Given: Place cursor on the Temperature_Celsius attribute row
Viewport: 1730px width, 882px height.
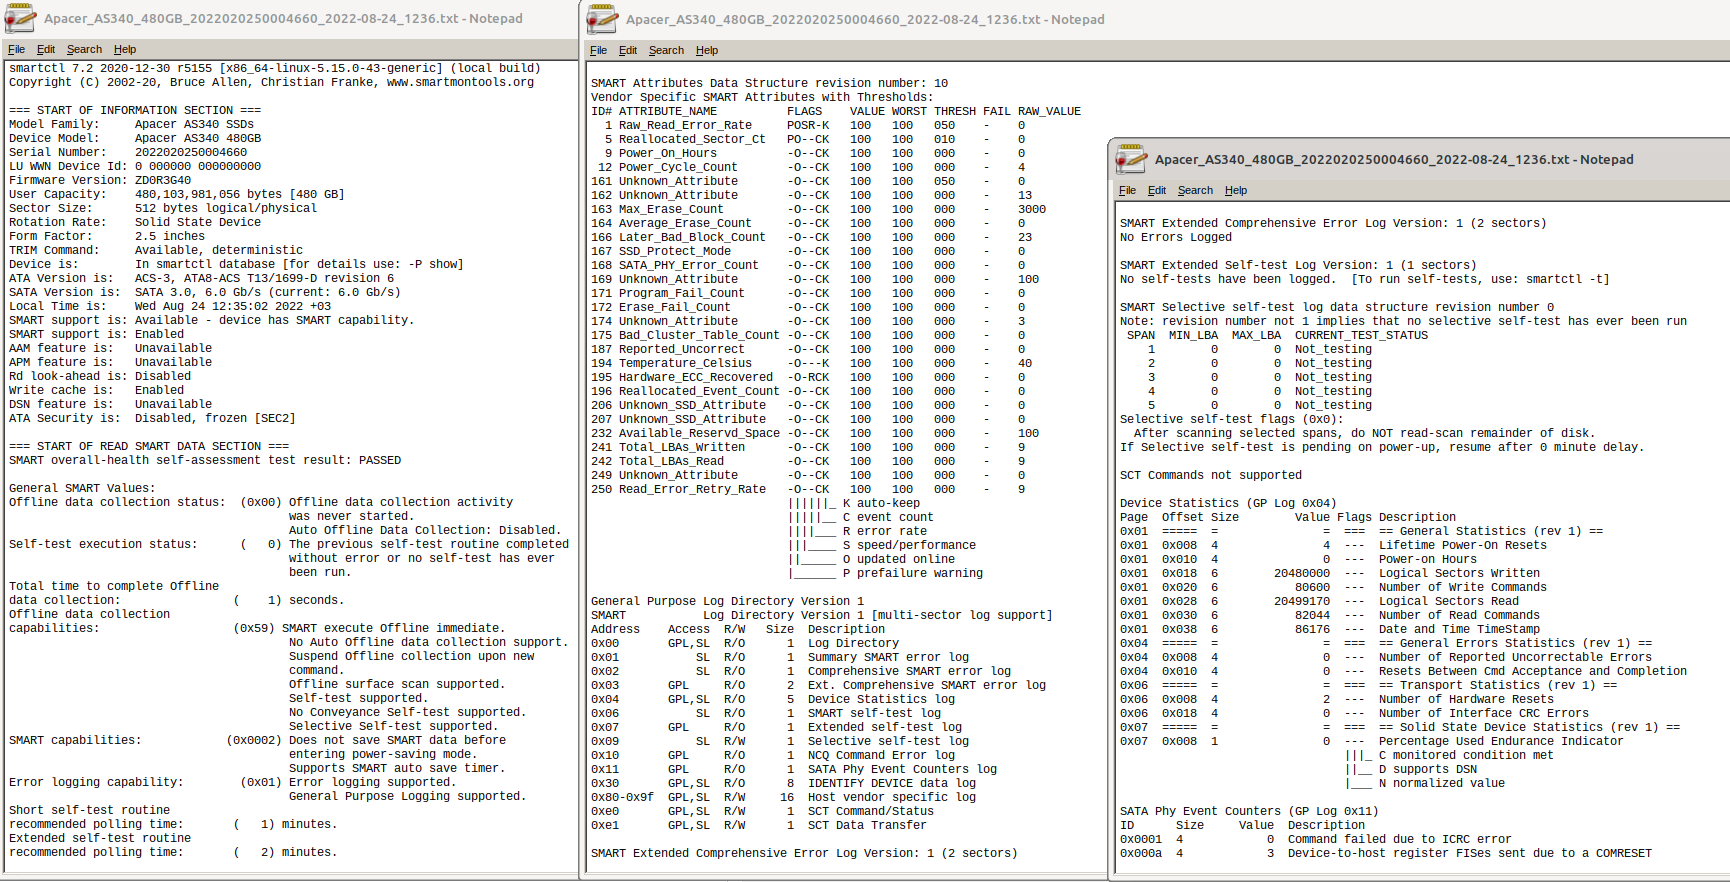Looking at the screenshot, I should (685, 363).
